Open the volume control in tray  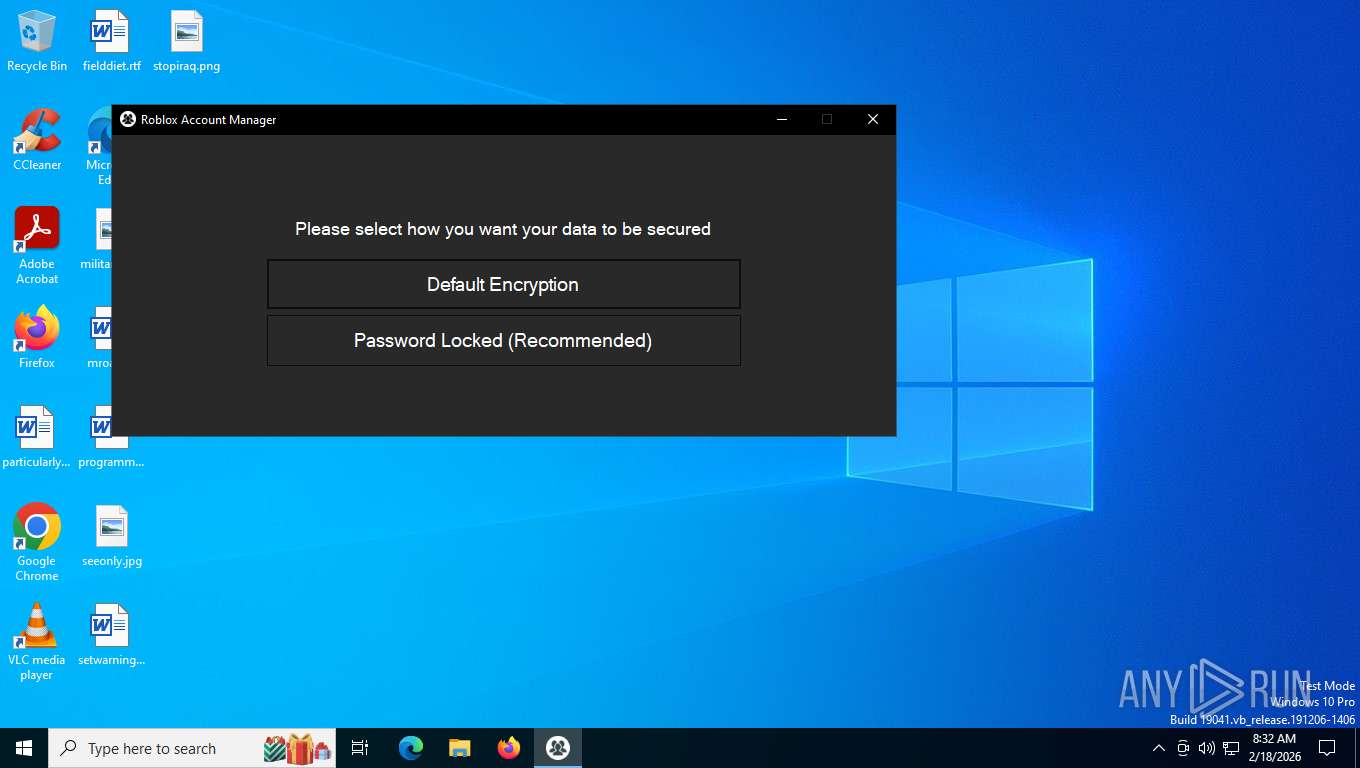(x=1207, y=748)
